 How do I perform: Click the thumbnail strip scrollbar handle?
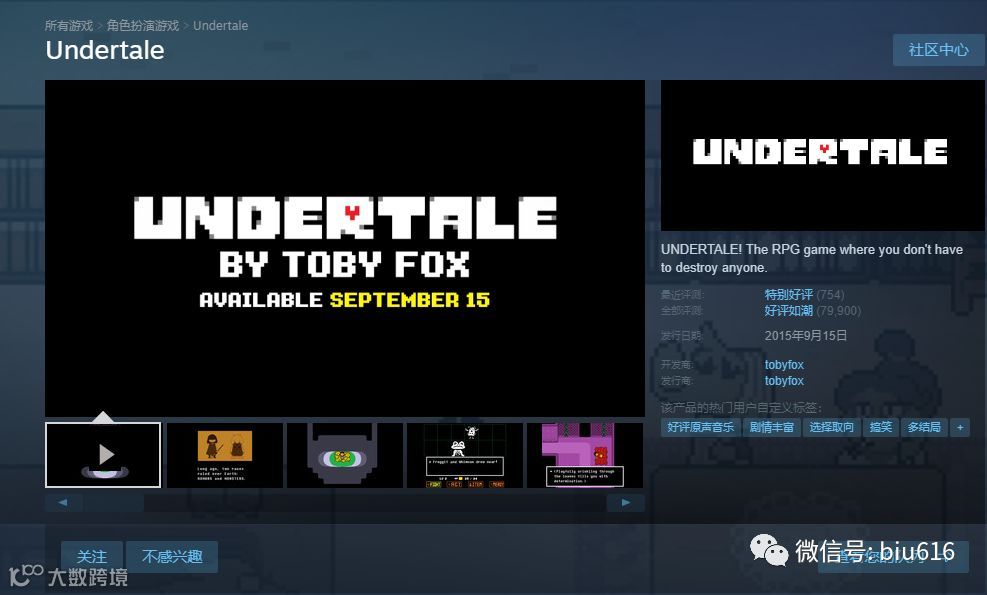tap(114, 502)
